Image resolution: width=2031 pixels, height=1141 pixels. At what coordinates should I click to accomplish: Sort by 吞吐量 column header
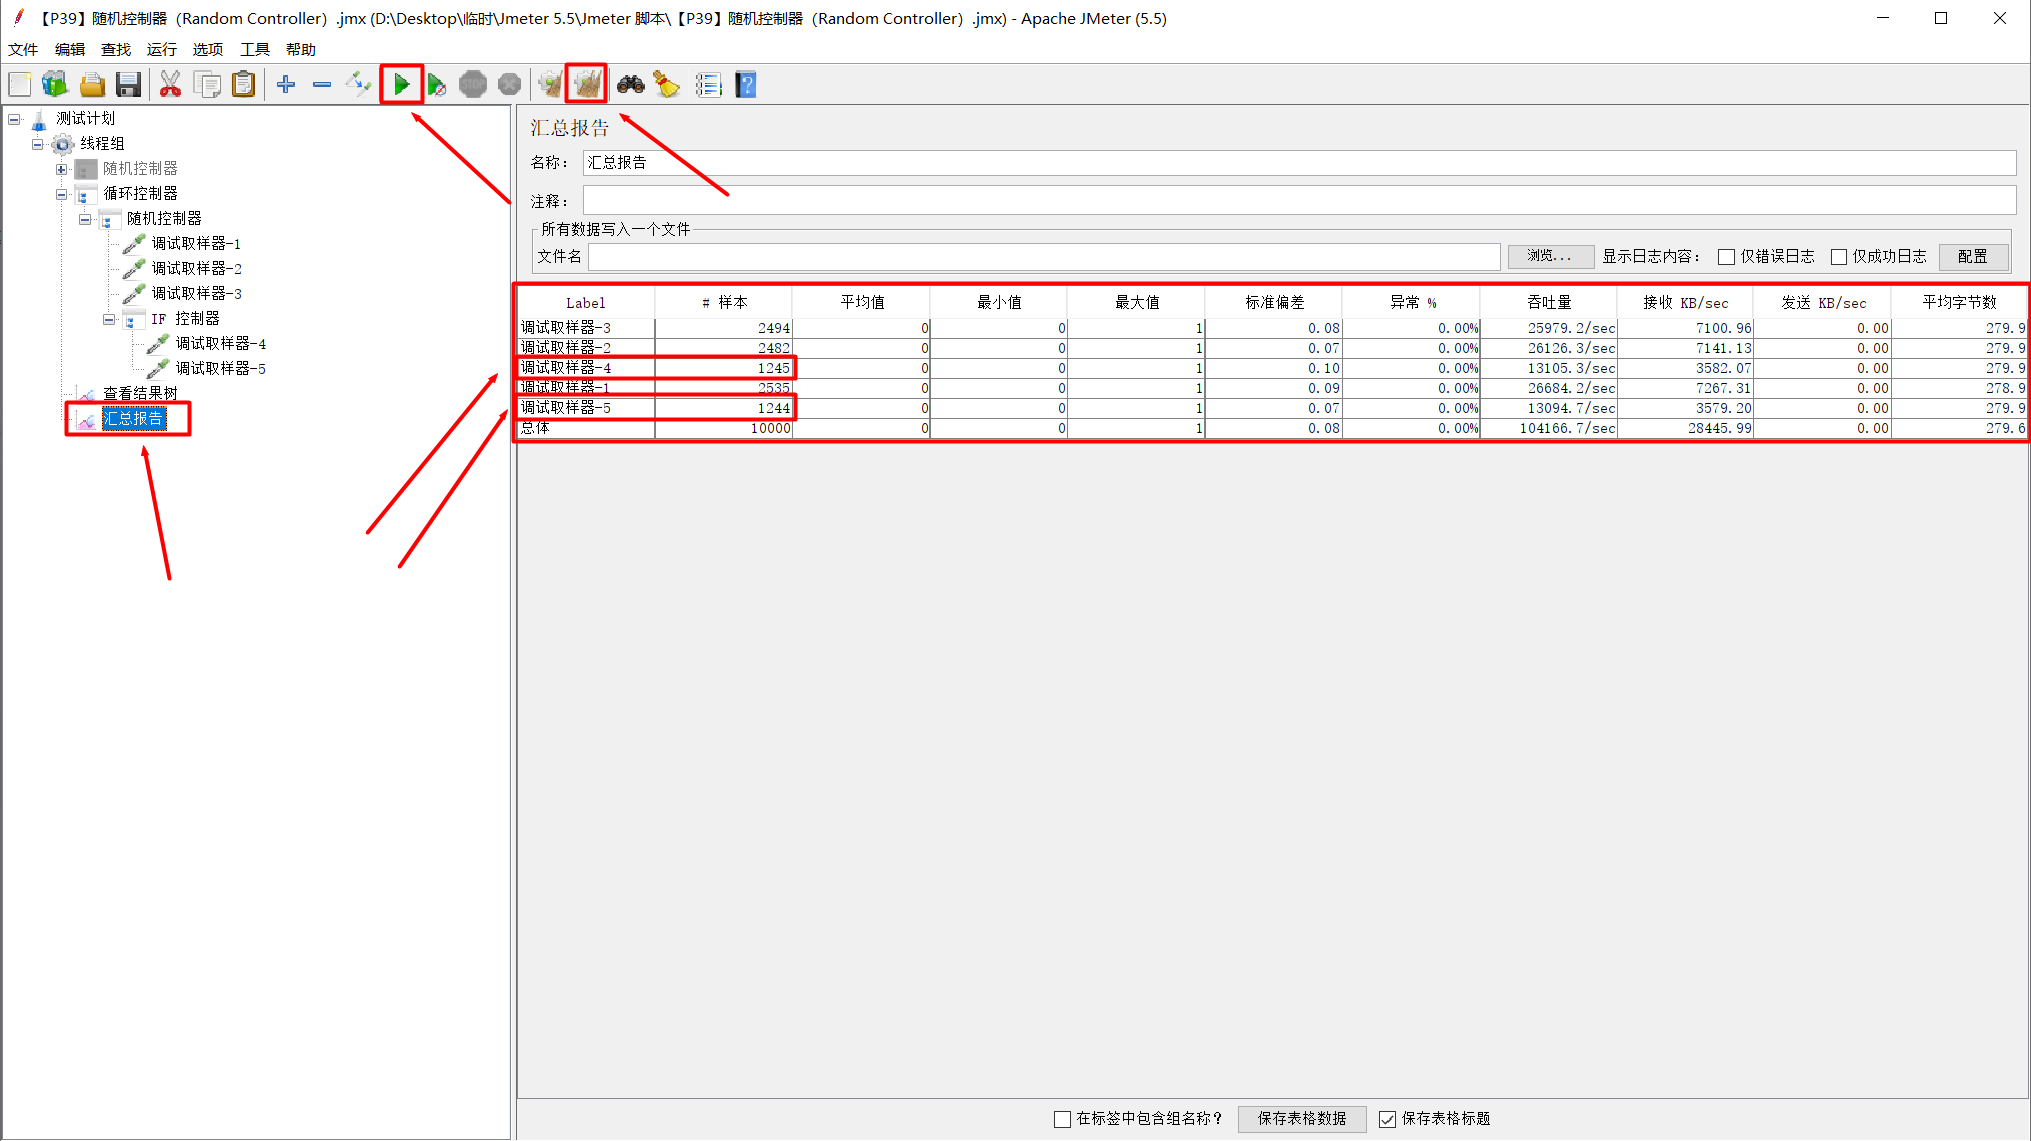[1549, 303]
